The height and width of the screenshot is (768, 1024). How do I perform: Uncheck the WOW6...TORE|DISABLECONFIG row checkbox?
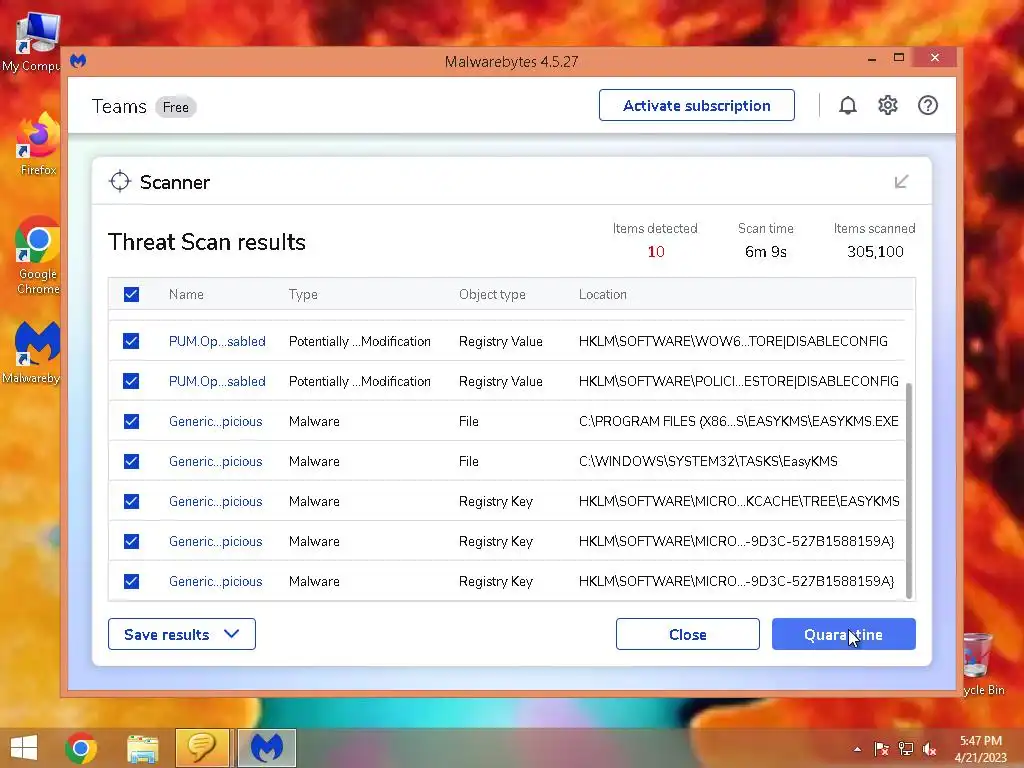[x=131, y=341]
